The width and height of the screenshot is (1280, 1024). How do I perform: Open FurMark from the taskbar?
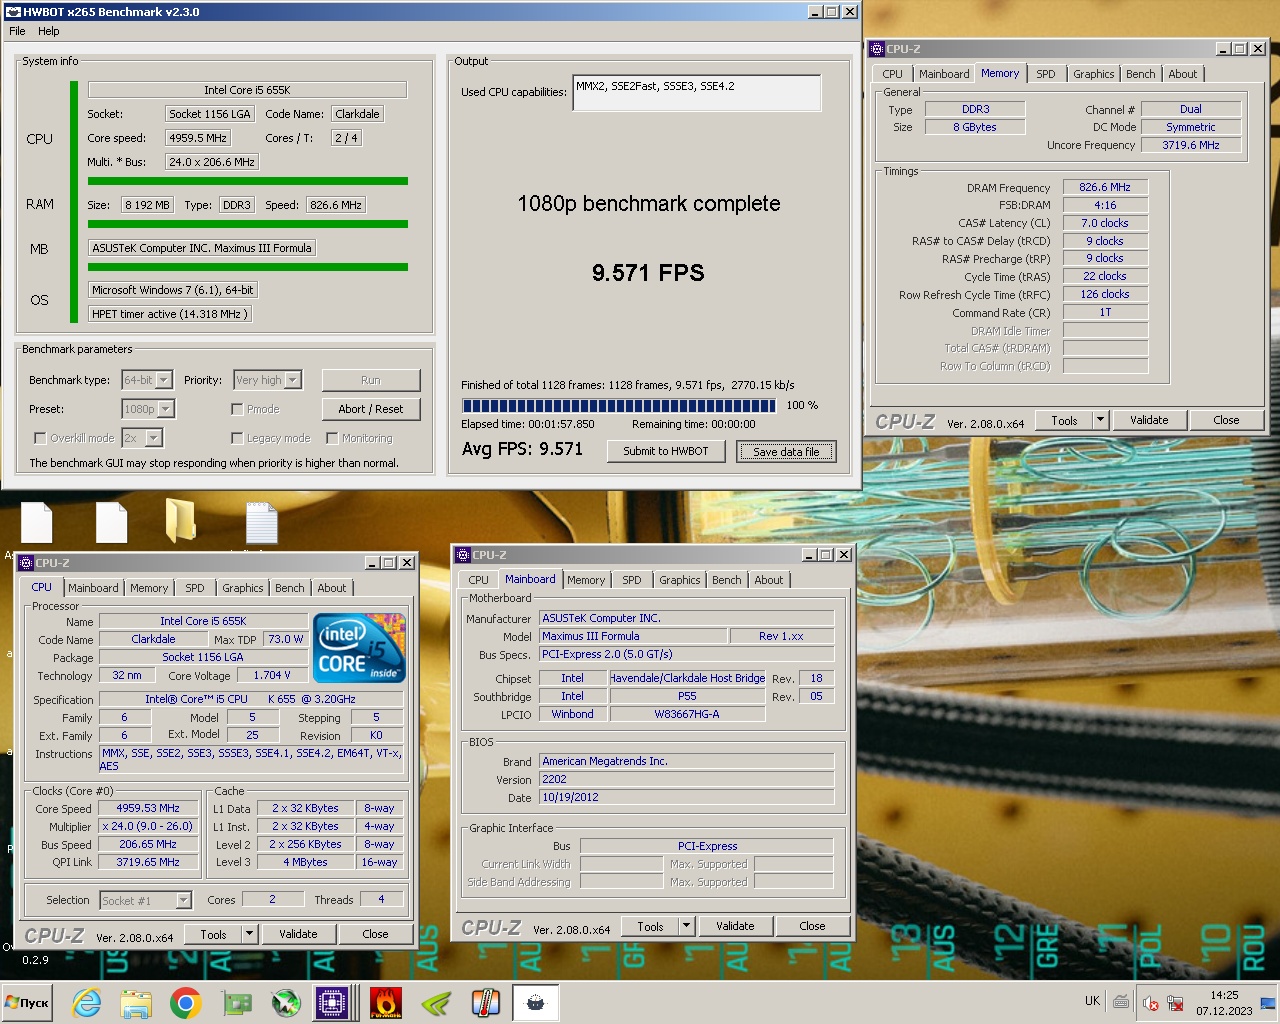tap(386, 1003)
